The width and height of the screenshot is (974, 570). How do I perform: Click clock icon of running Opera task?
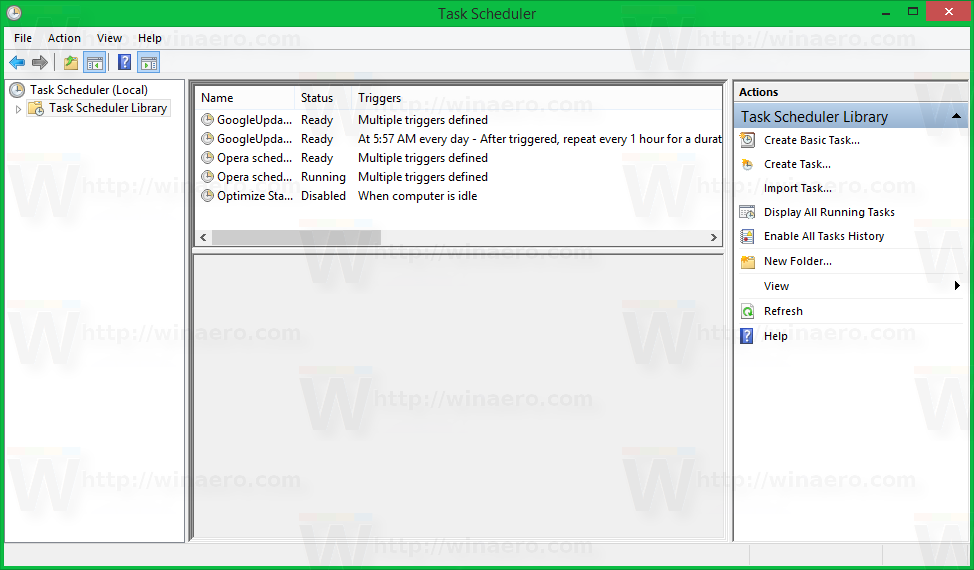[x=207, y=177]
